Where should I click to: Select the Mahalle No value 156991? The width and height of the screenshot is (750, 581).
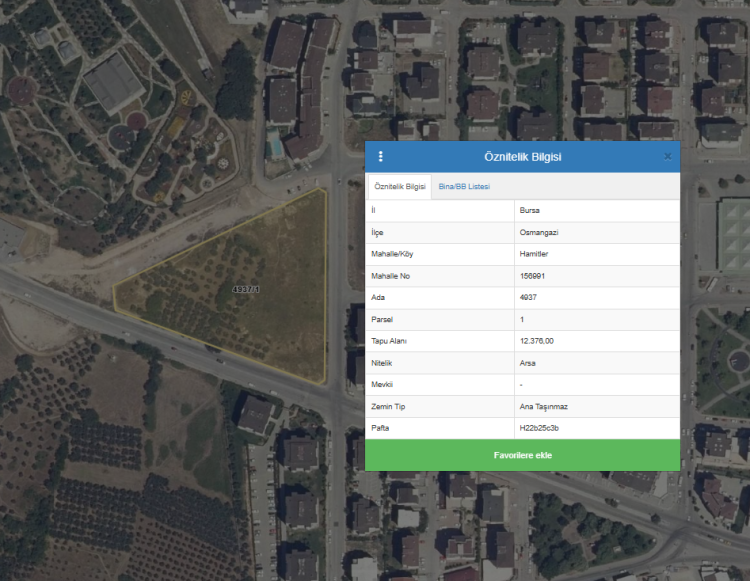click(x=533, y=276)
